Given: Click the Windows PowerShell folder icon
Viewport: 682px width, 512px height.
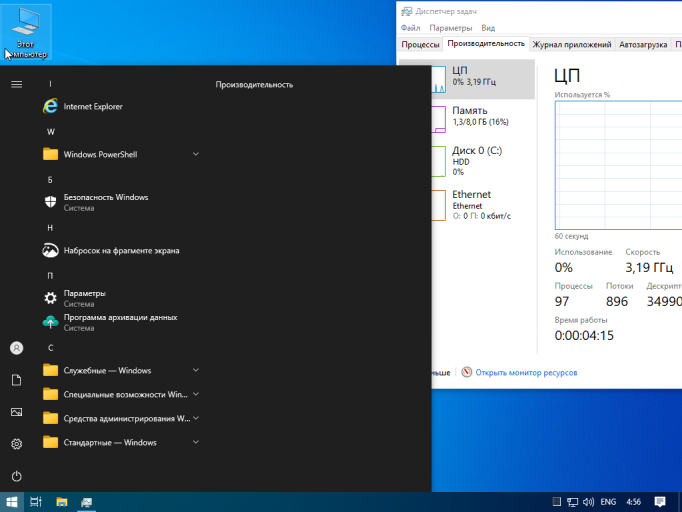Looking at the screenshot, I should [50, 154].
